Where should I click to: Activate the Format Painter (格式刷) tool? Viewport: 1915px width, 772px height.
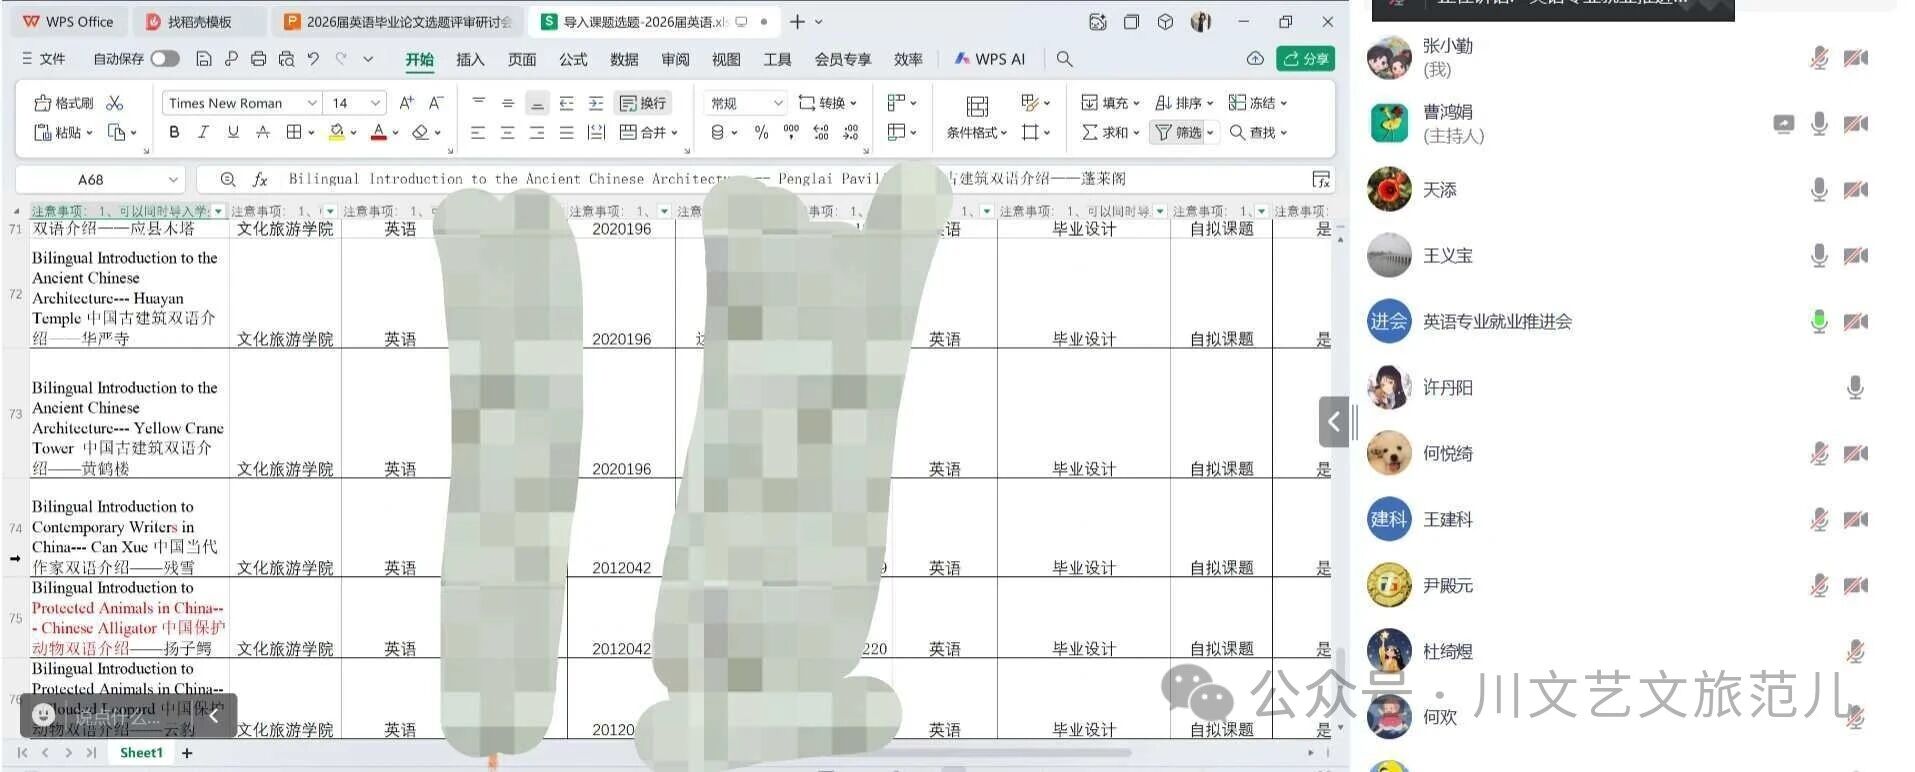tap(63, 103)
